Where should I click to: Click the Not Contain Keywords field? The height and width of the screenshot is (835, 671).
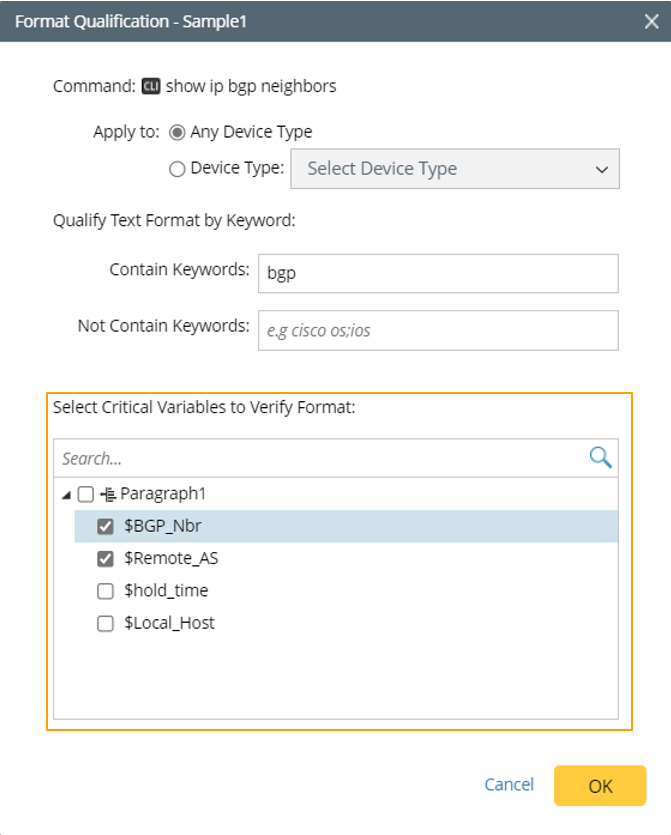coord(438,330)
